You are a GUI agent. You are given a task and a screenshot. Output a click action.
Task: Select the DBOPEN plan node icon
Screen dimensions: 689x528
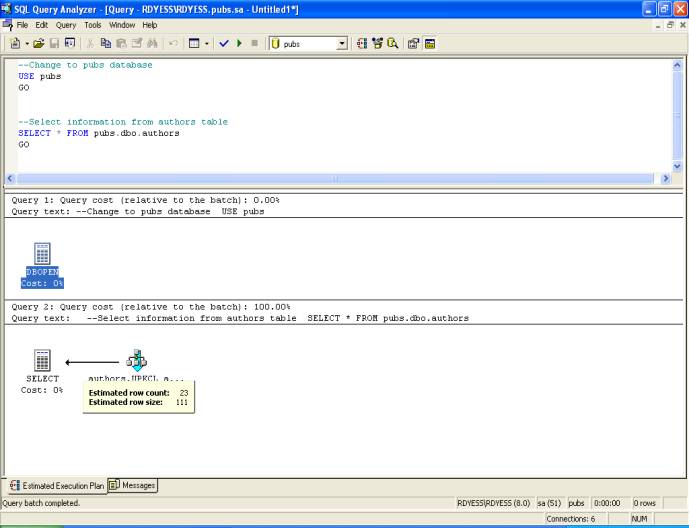click(x=42, y=253)
